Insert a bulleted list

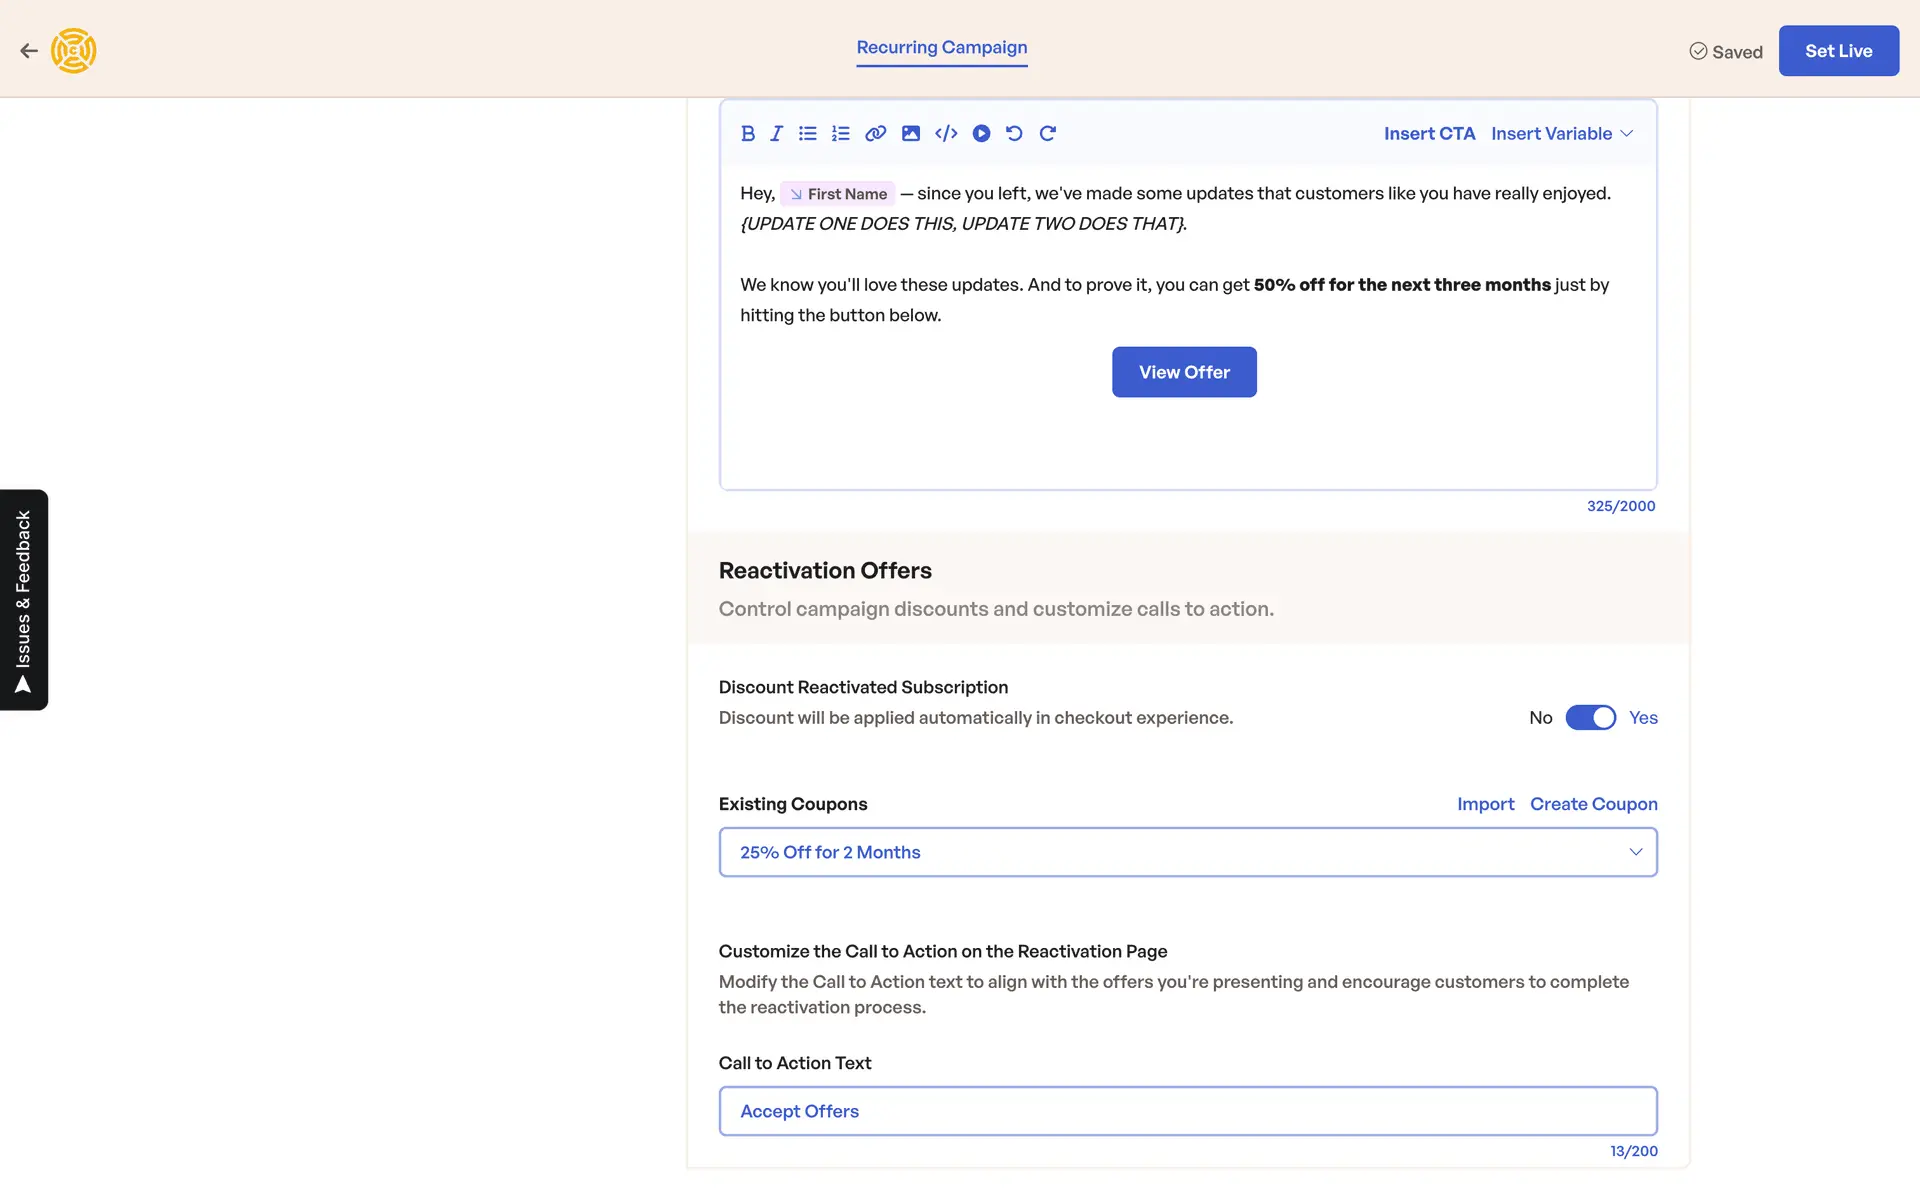(x=808, y=133)
